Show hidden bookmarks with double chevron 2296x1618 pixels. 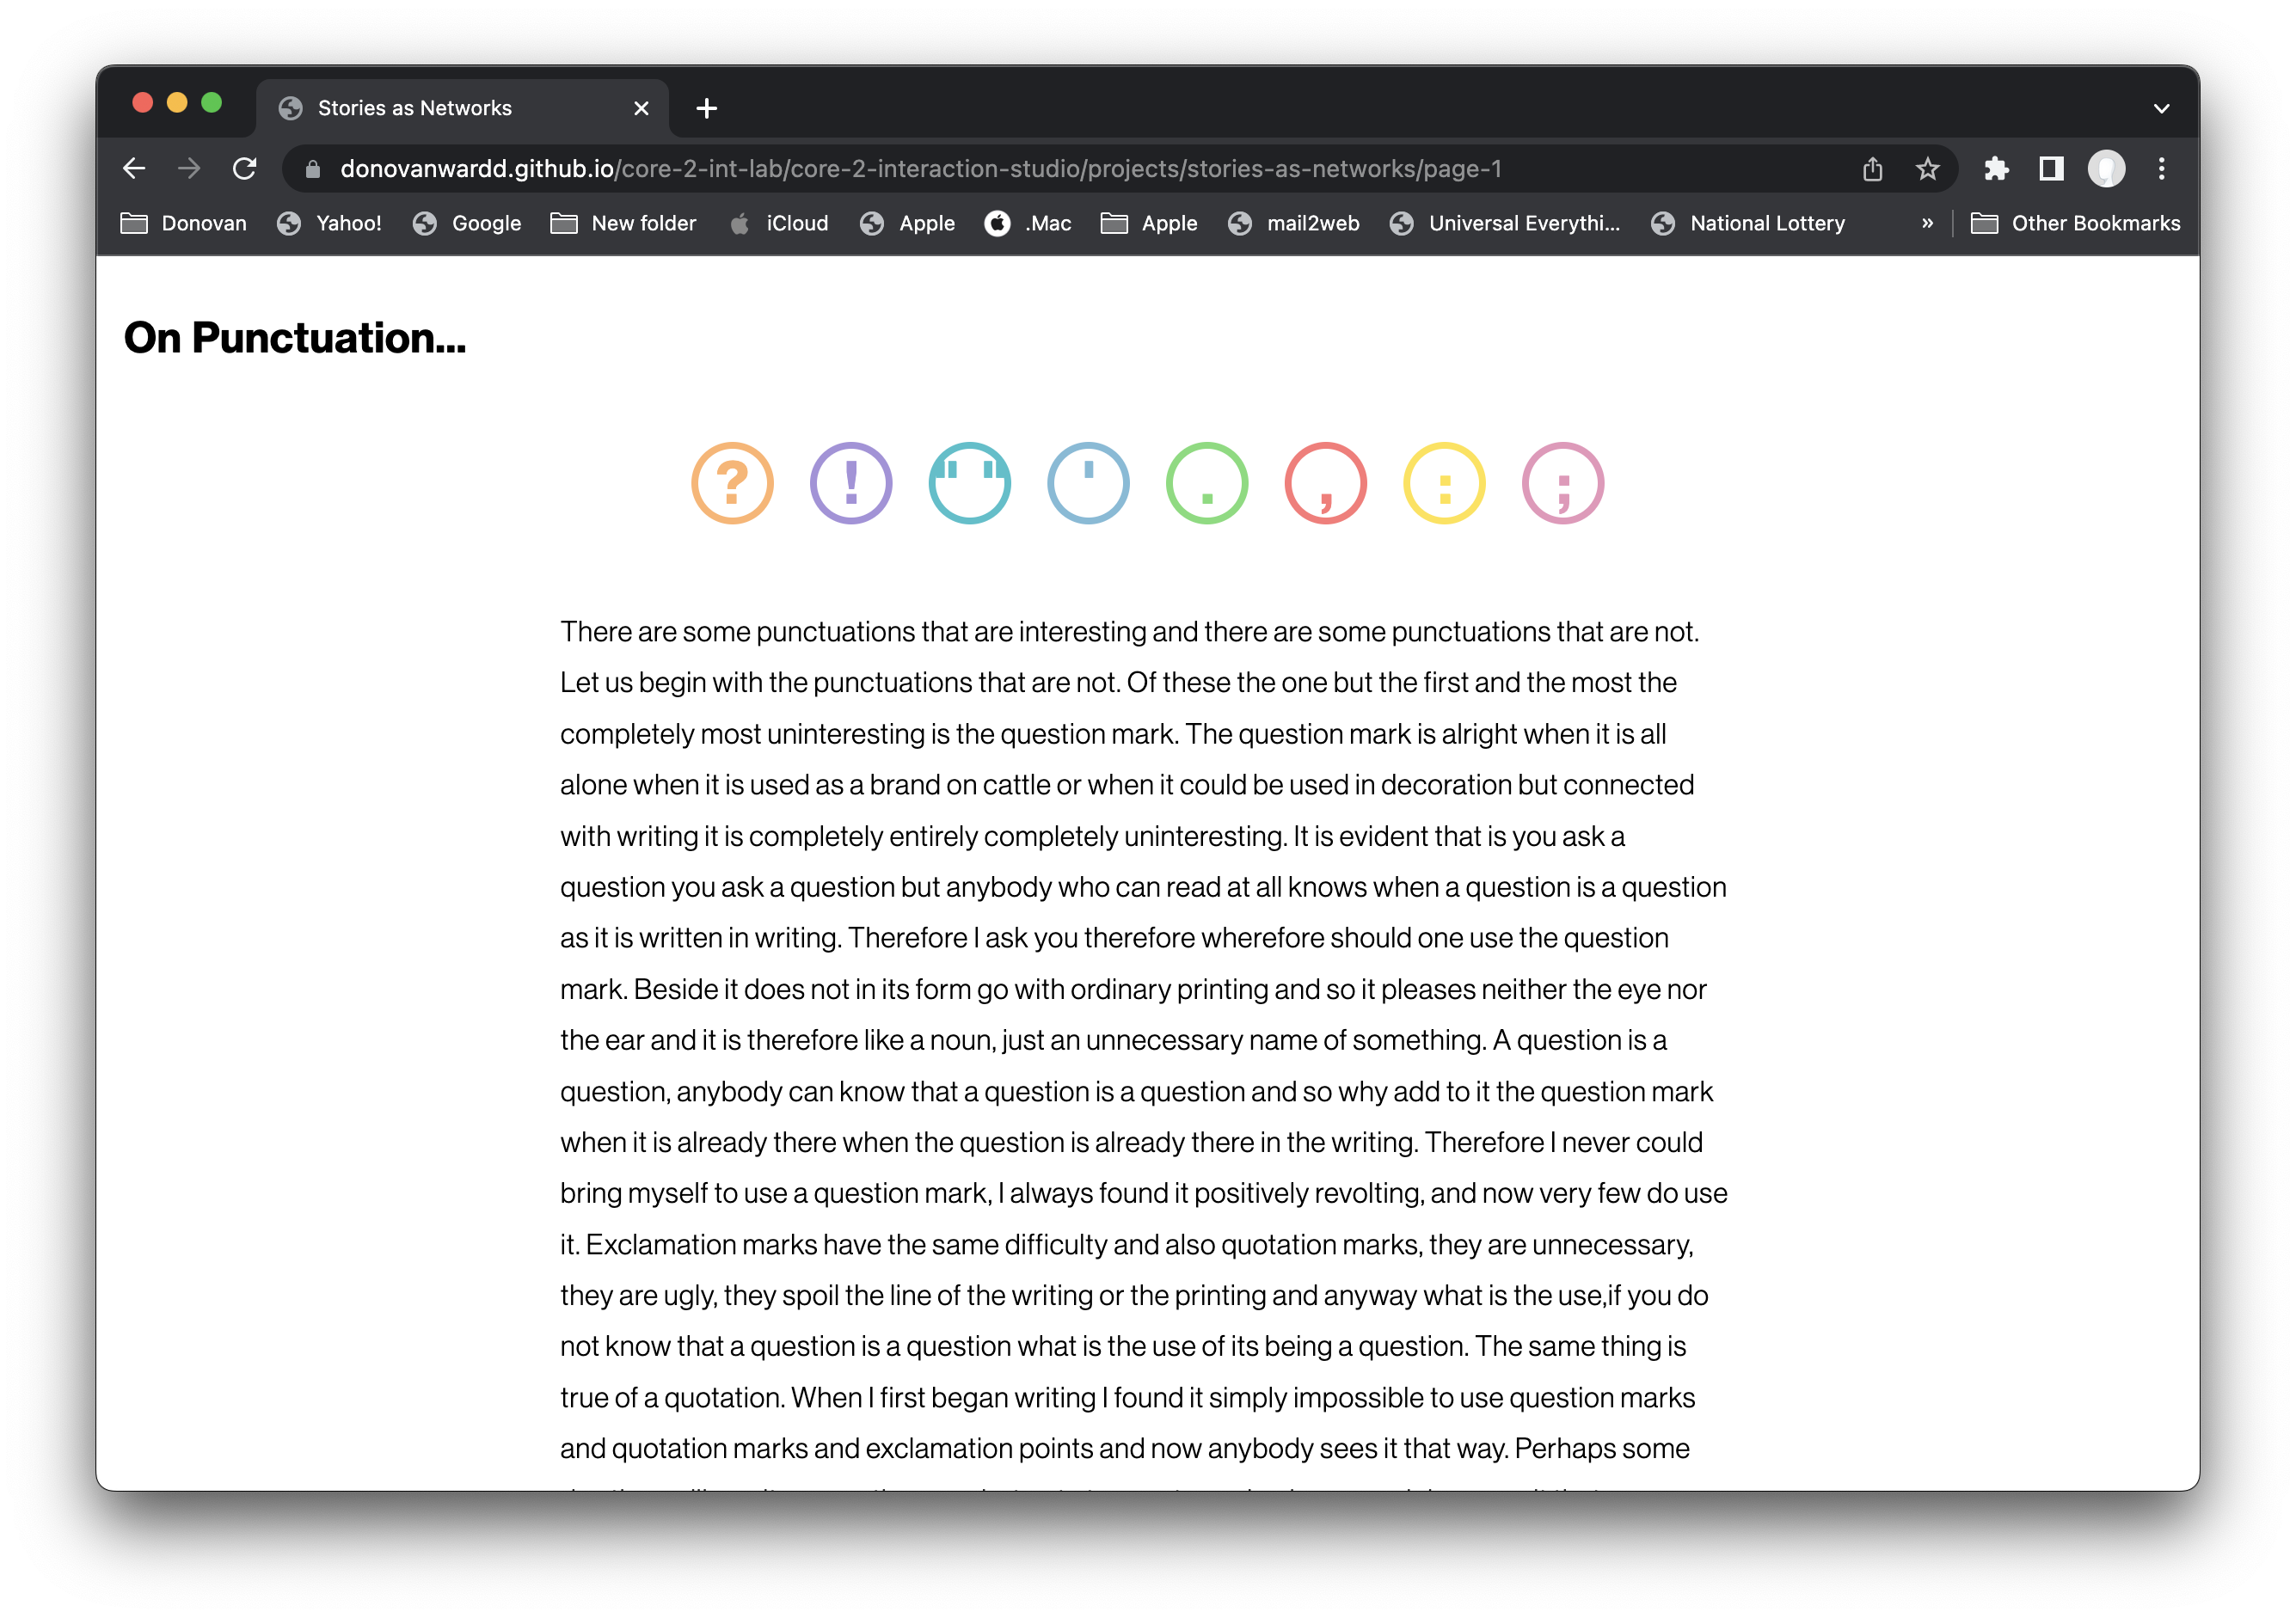pos(1927,223)
